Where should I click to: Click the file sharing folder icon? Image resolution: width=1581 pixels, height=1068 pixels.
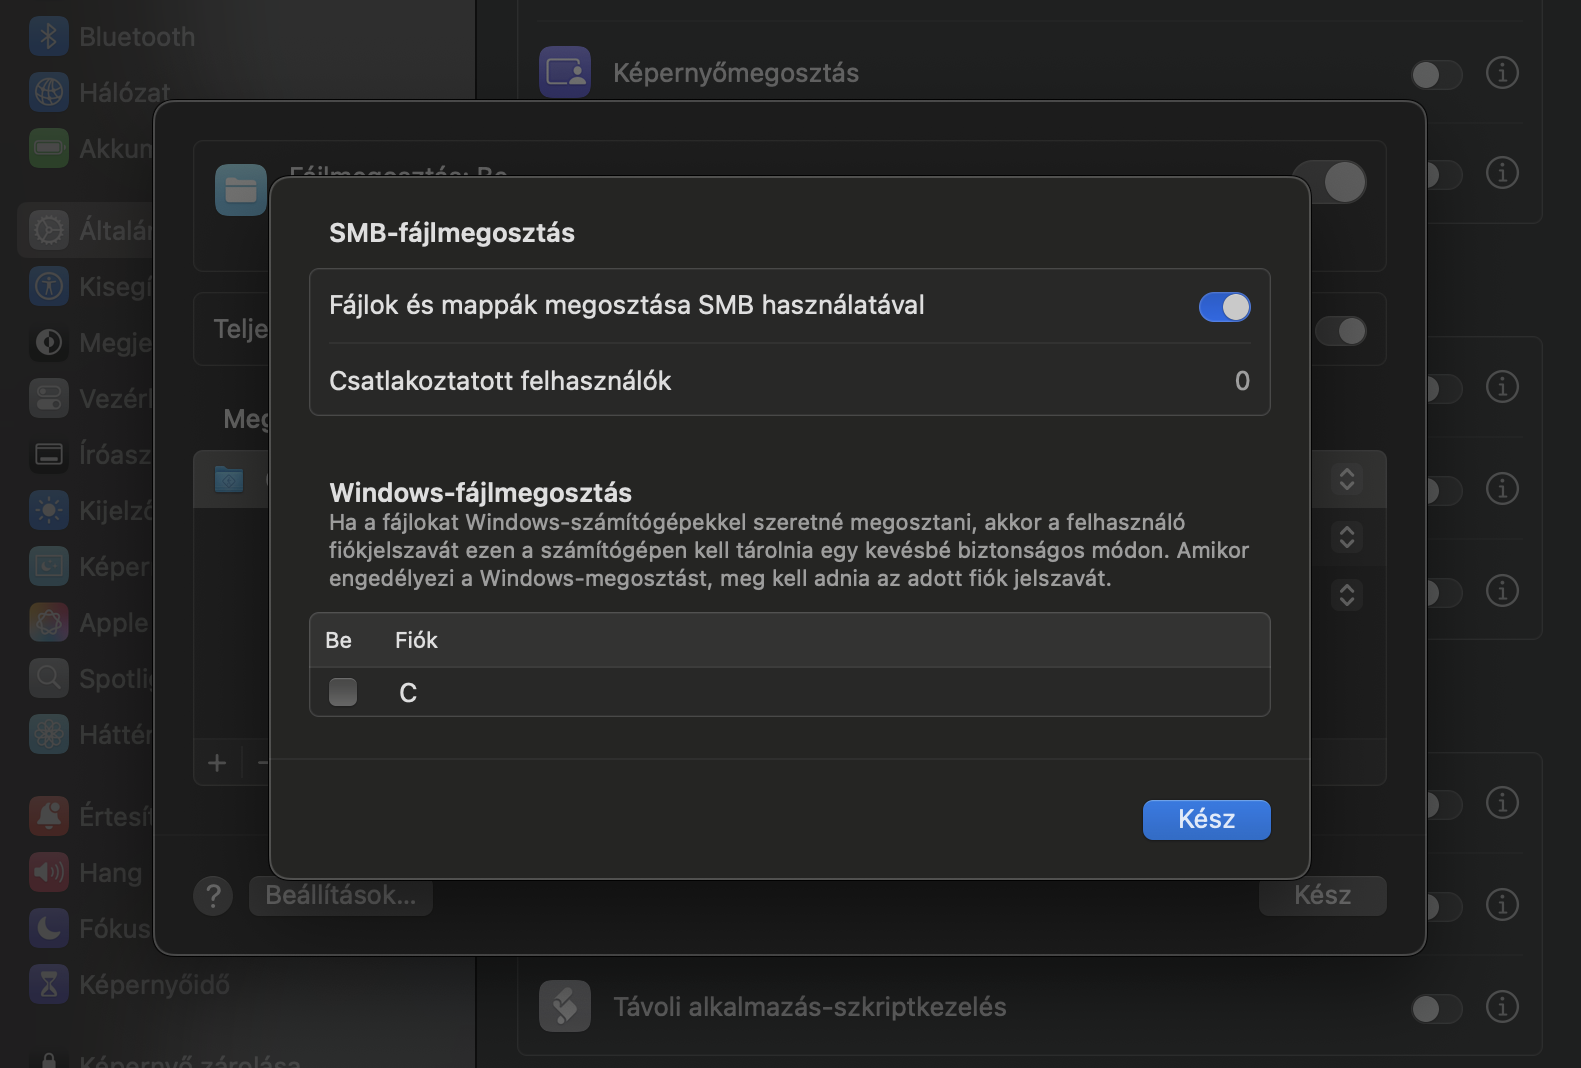[241, 190]
